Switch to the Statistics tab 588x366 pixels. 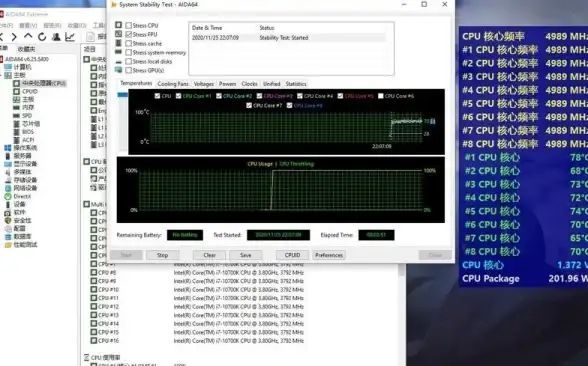(296, 84)
